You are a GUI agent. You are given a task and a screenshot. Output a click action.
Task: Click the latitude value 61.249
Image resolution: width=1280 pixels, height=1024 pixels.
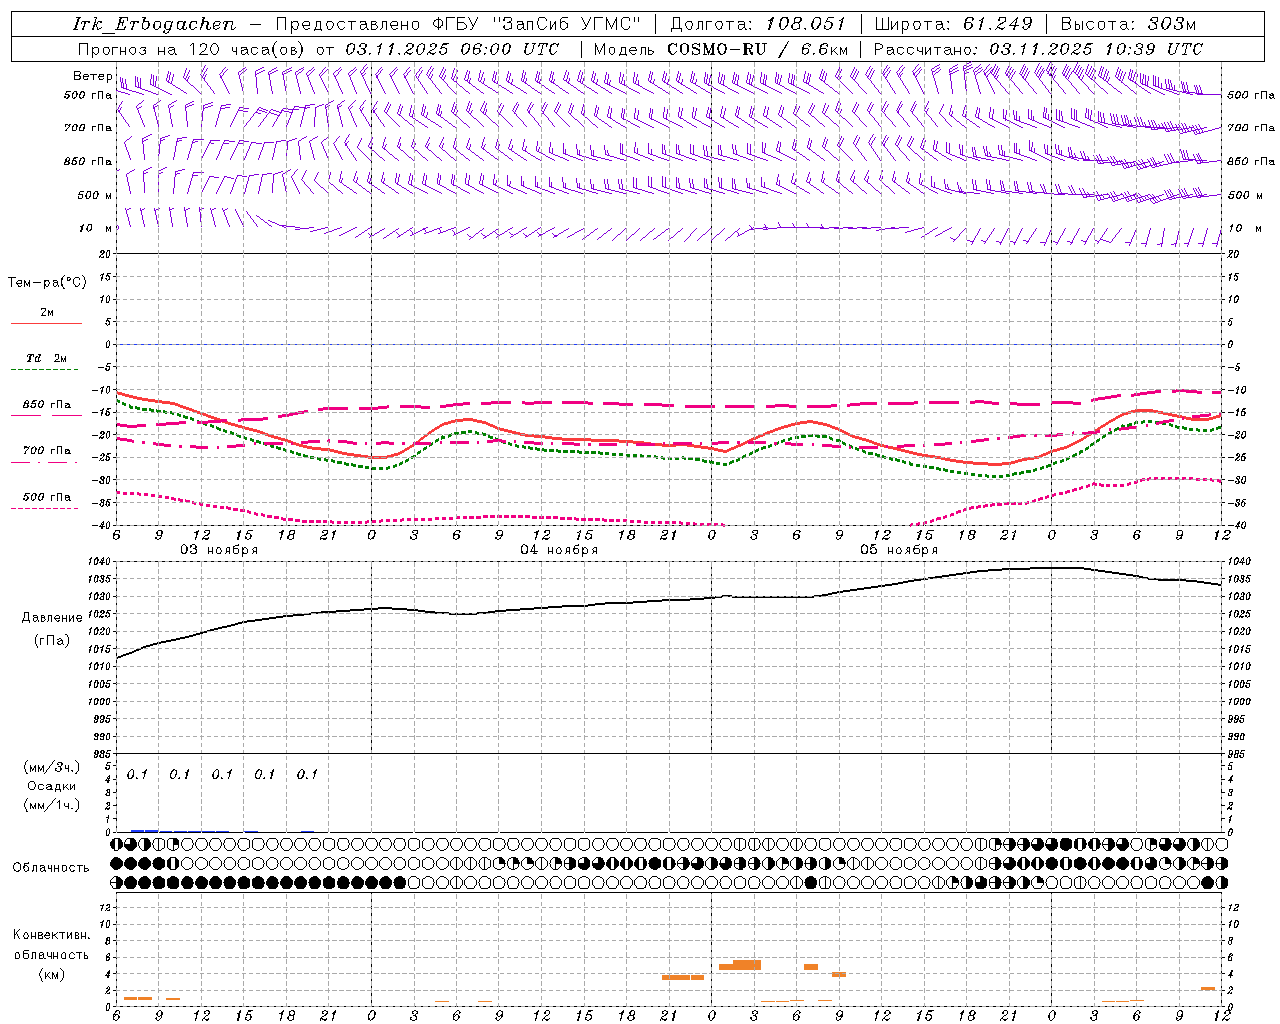point(997,24)
